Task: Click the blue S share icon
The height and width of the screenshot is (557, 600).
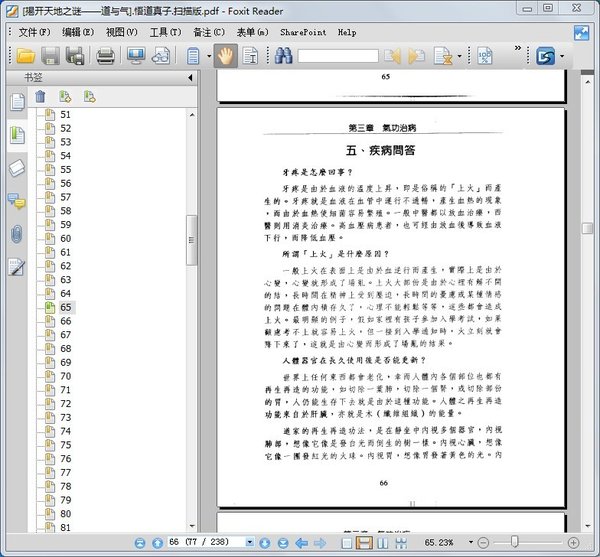Action: [x=546, y=56]
